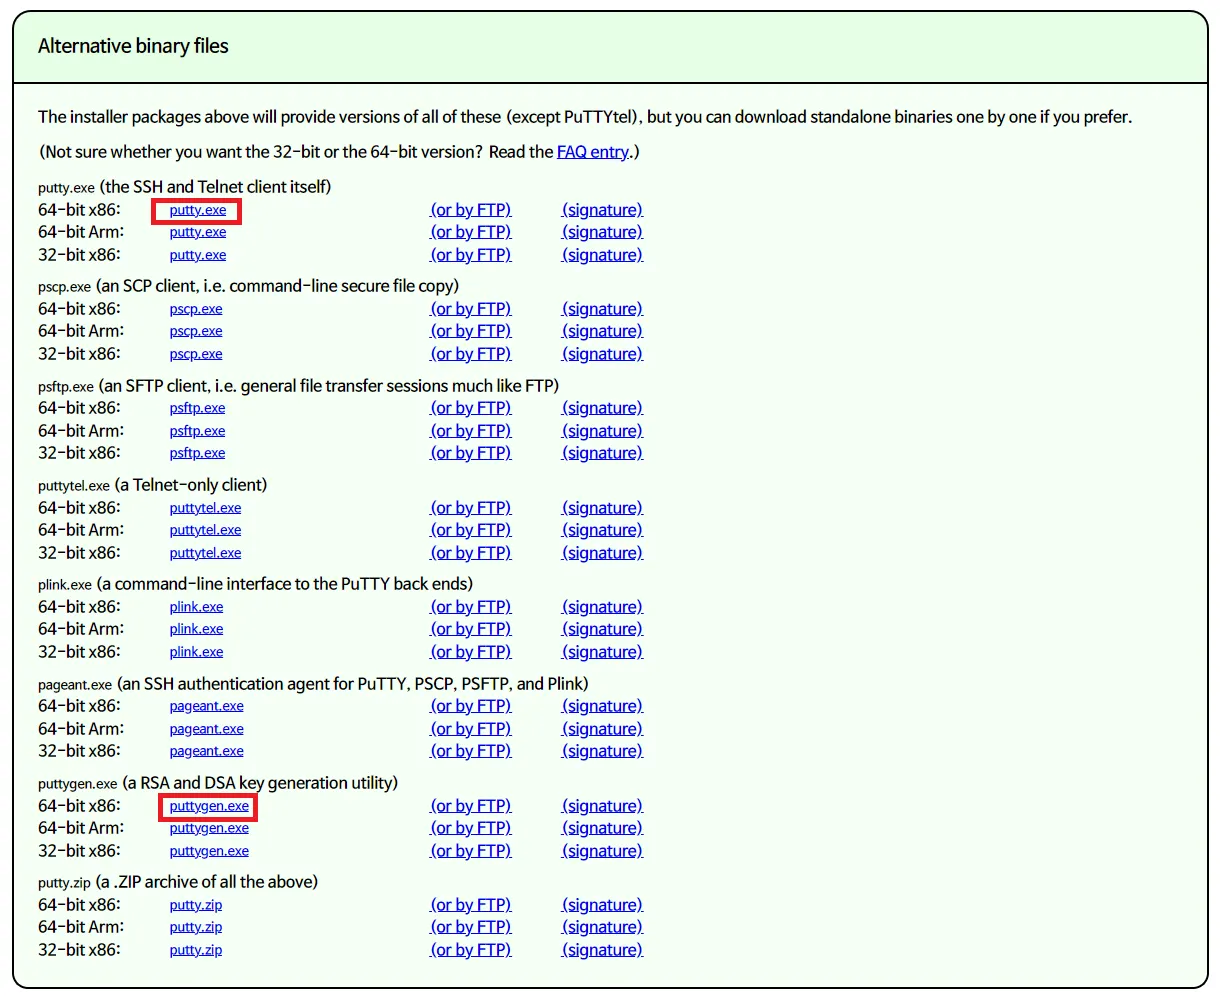
Task: Open signature for 32-bit x86 putty.exe
Action: pyautogui.click(x=603, y=255)
